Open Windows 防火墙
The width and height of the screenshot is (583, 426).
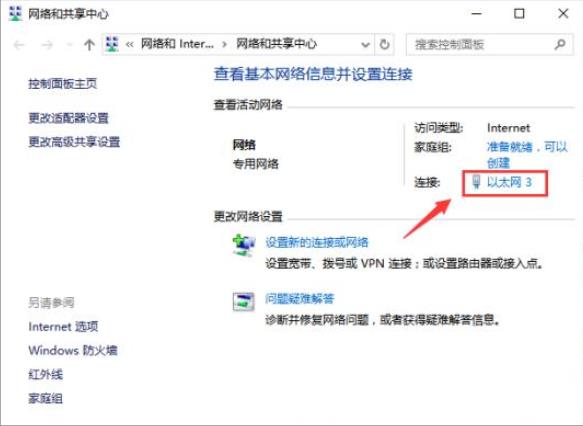(x=73, y=350)
